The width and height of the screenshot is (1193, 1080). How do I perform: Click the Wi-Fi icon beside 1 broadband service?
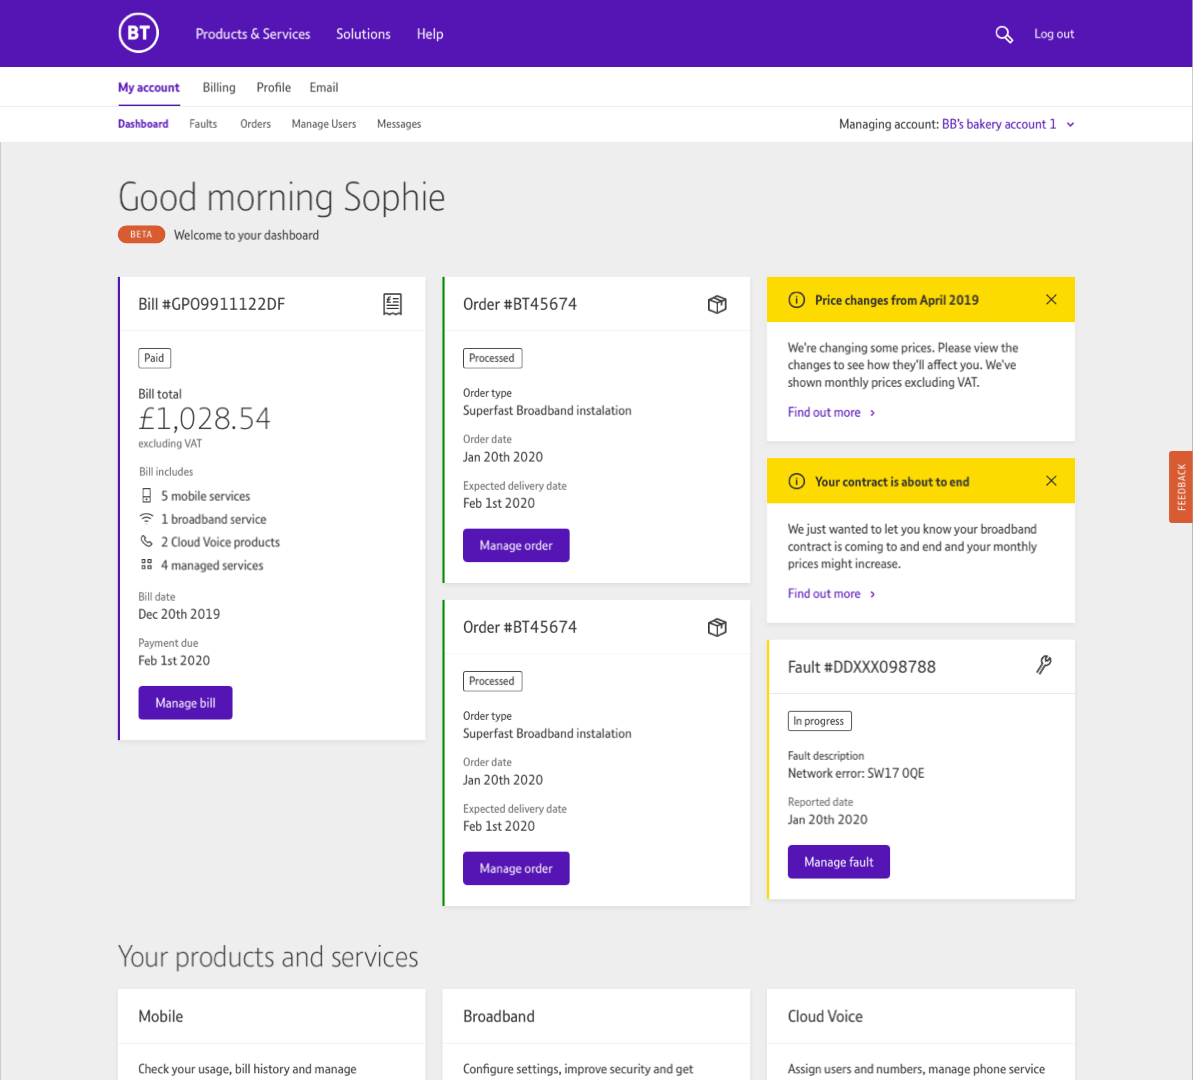click(146, 518)
